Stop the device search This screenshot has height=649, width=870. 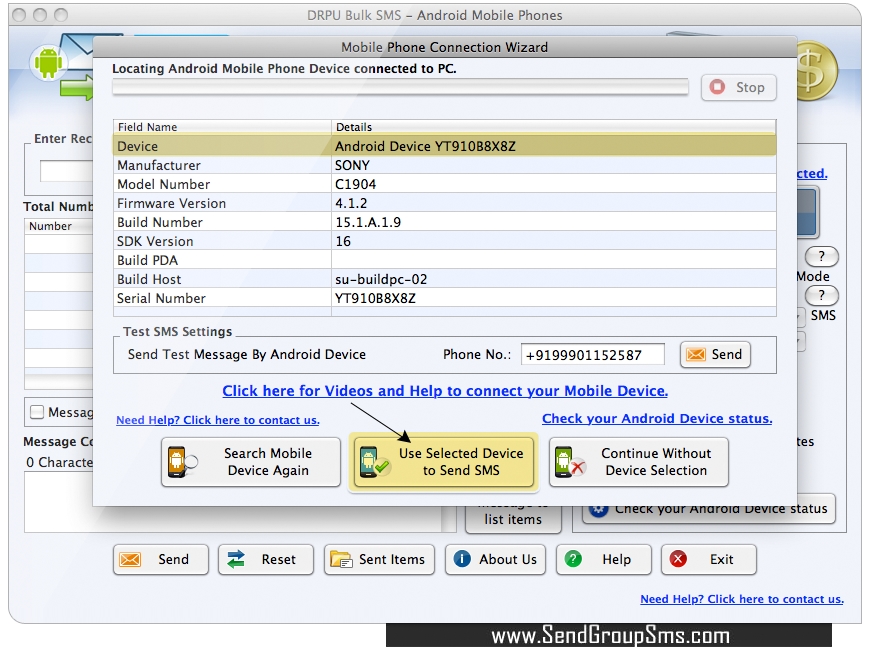tap(739, 87)
